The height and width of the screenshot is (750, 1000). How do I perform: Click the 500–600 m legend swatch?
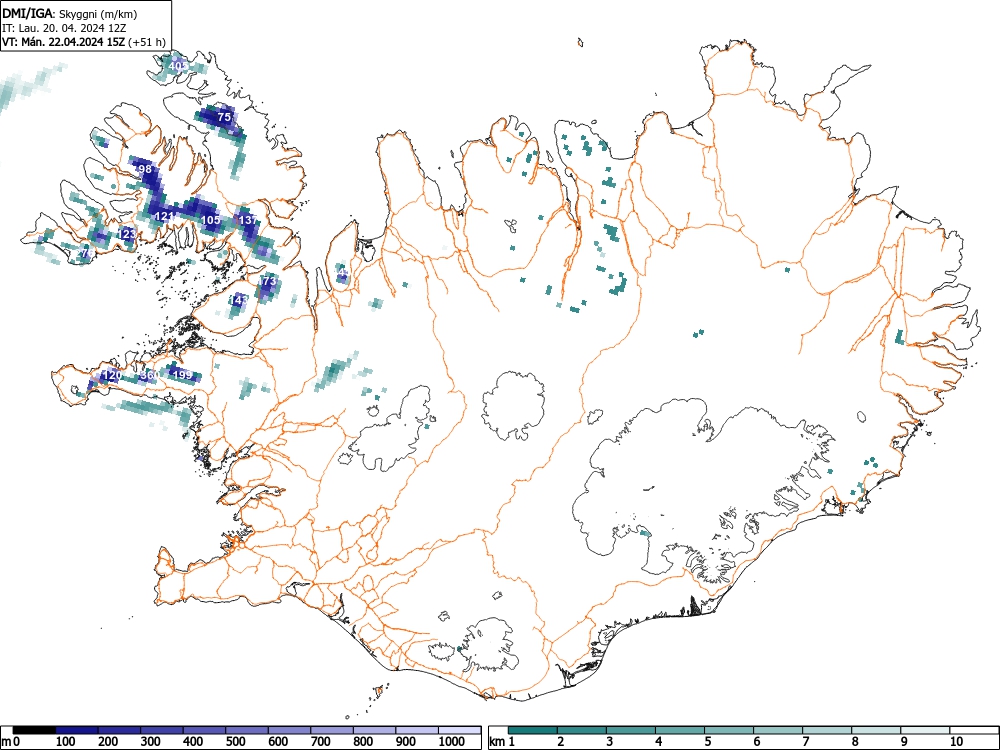tap(247, 730)
